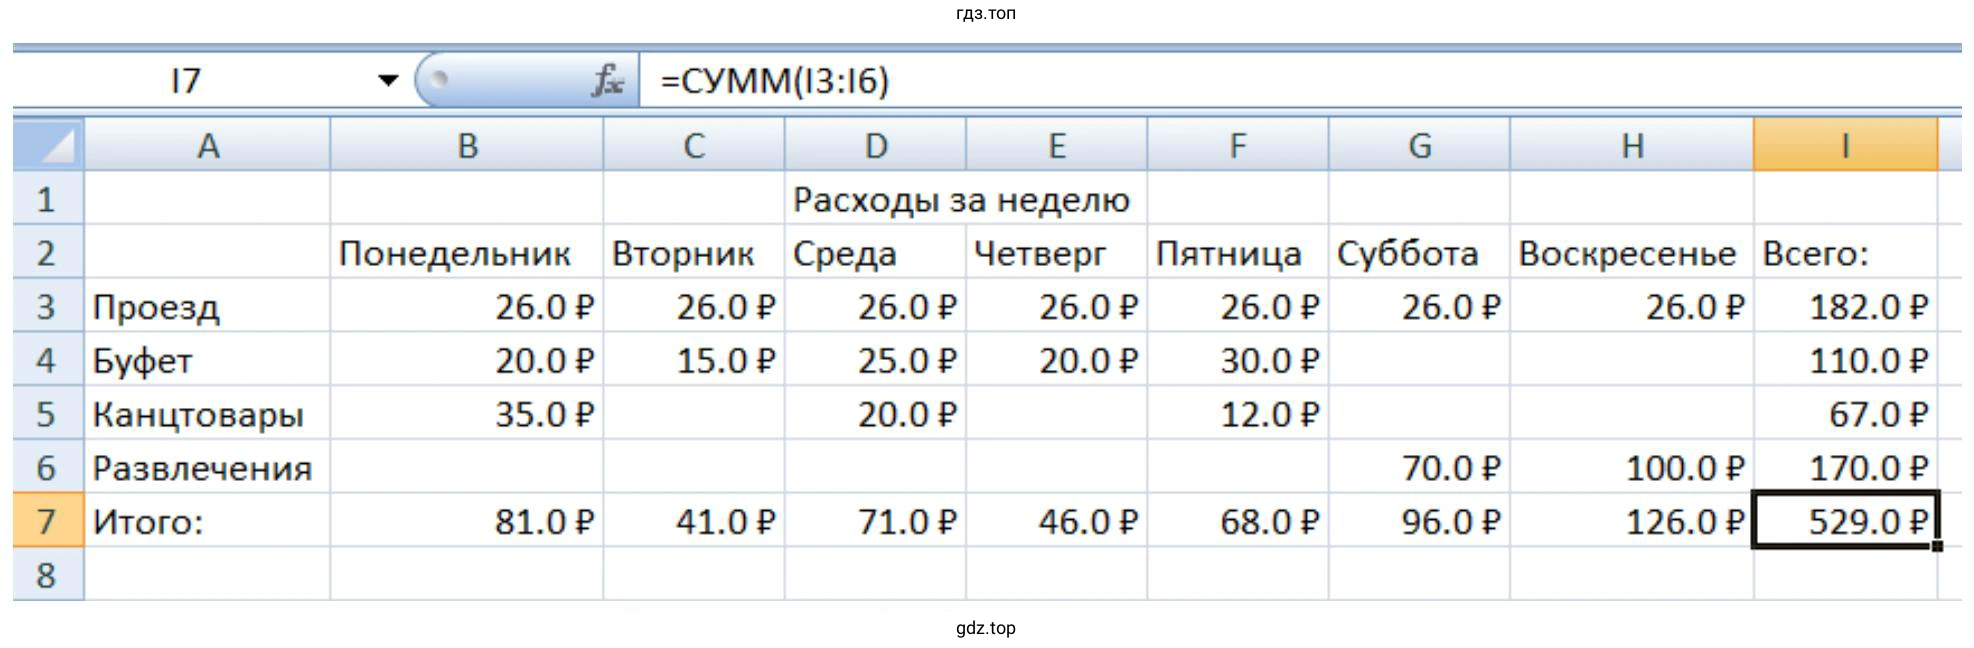Screen dimensions: 1974x648
Task: Select the cell containing 182.0 ₽
Action: click(1844, 306)
